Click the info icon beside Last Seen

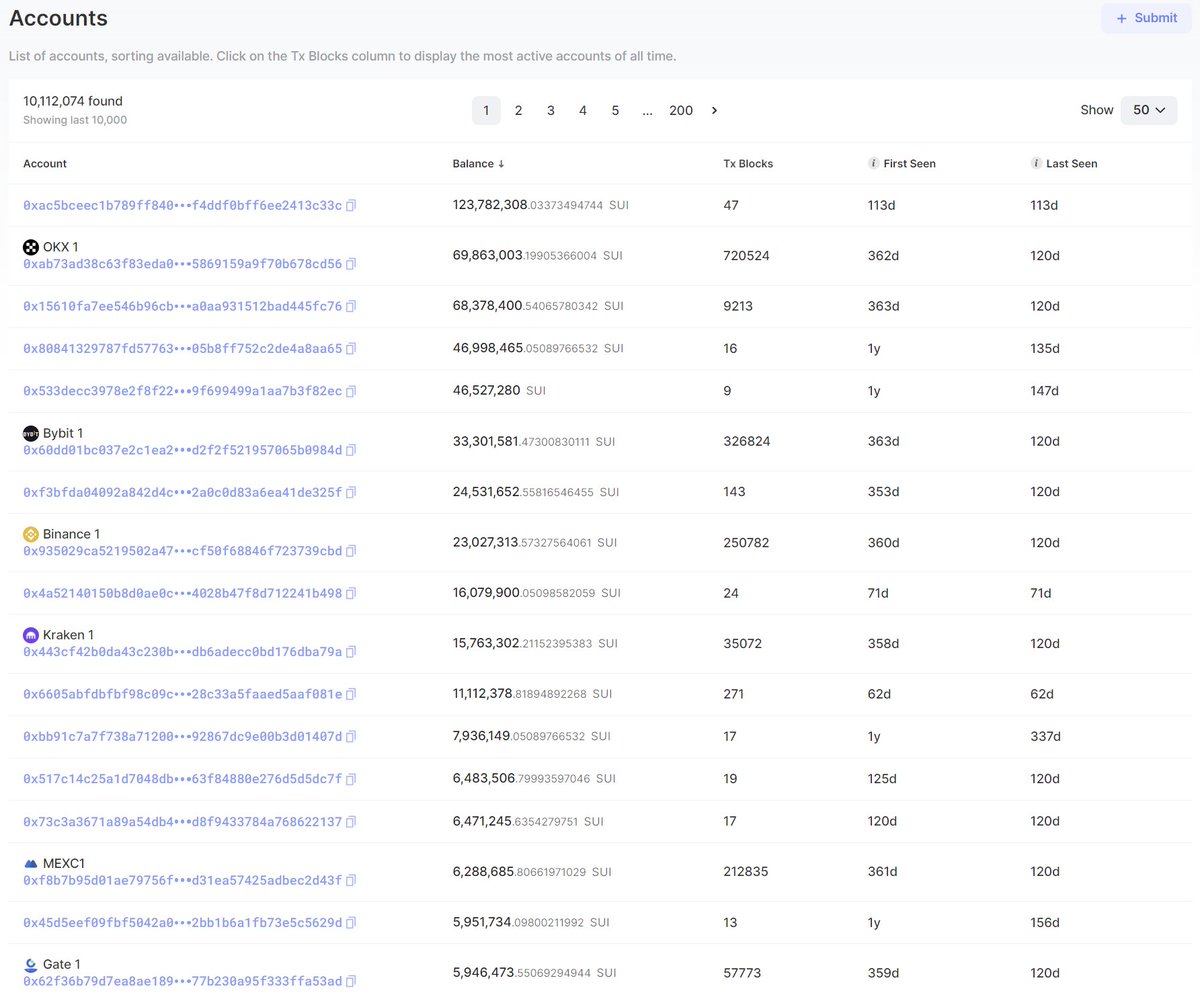point(1036,164)
